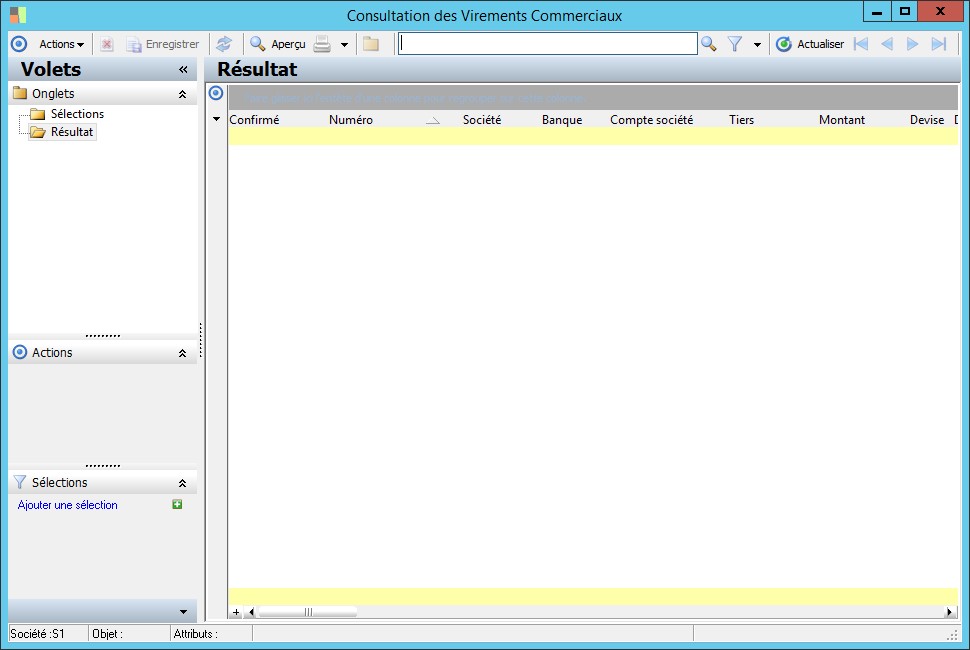
Task: Click the printer icon
Action: point(322,44)
